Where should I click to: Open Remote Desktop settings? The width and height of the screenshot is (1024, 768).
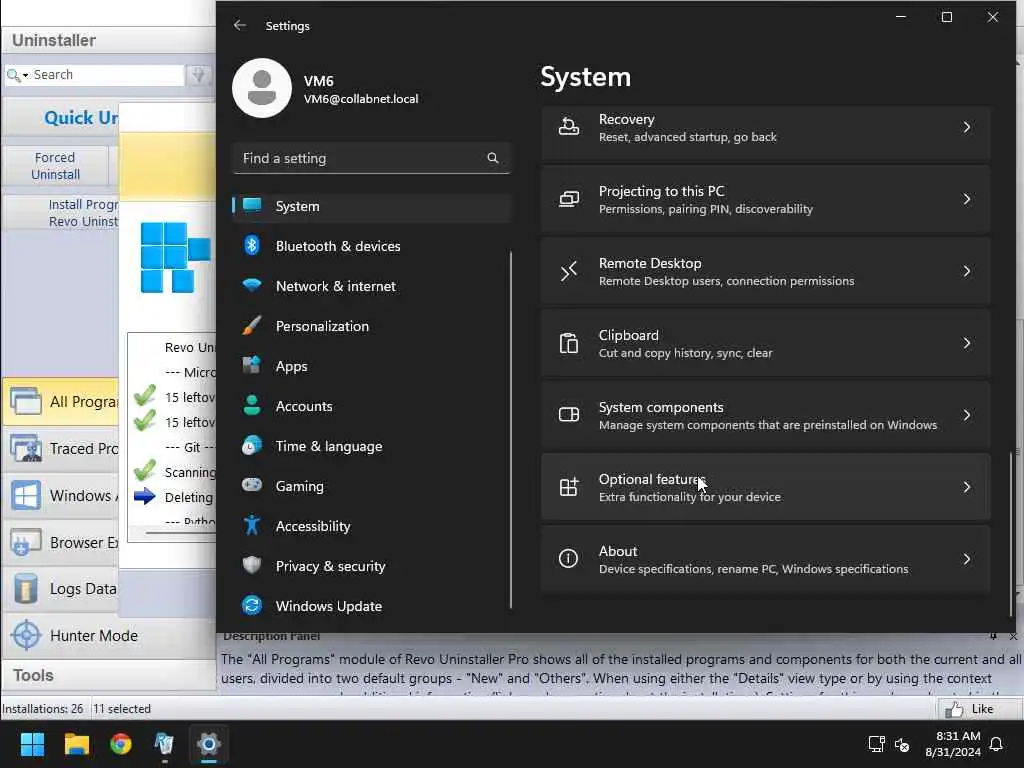765,271
